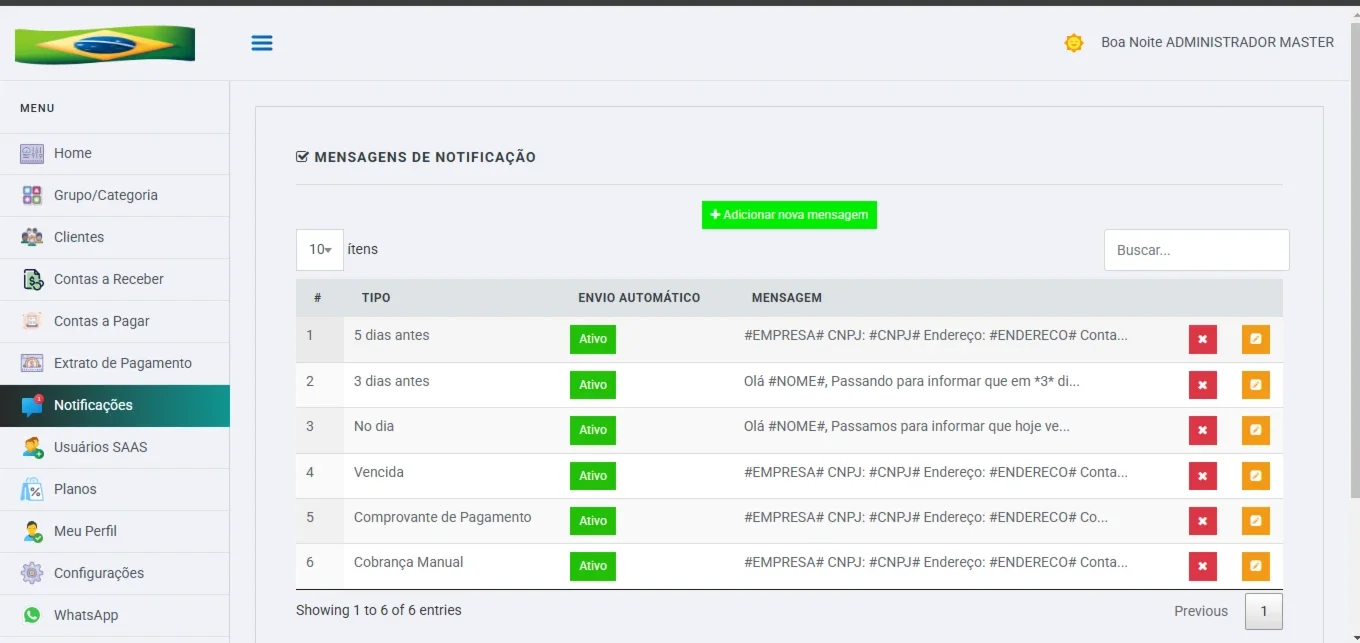Toggle the hamburger sidebar menu icon
Viewport: 1360px width, 643px height.
click(262, 43)
